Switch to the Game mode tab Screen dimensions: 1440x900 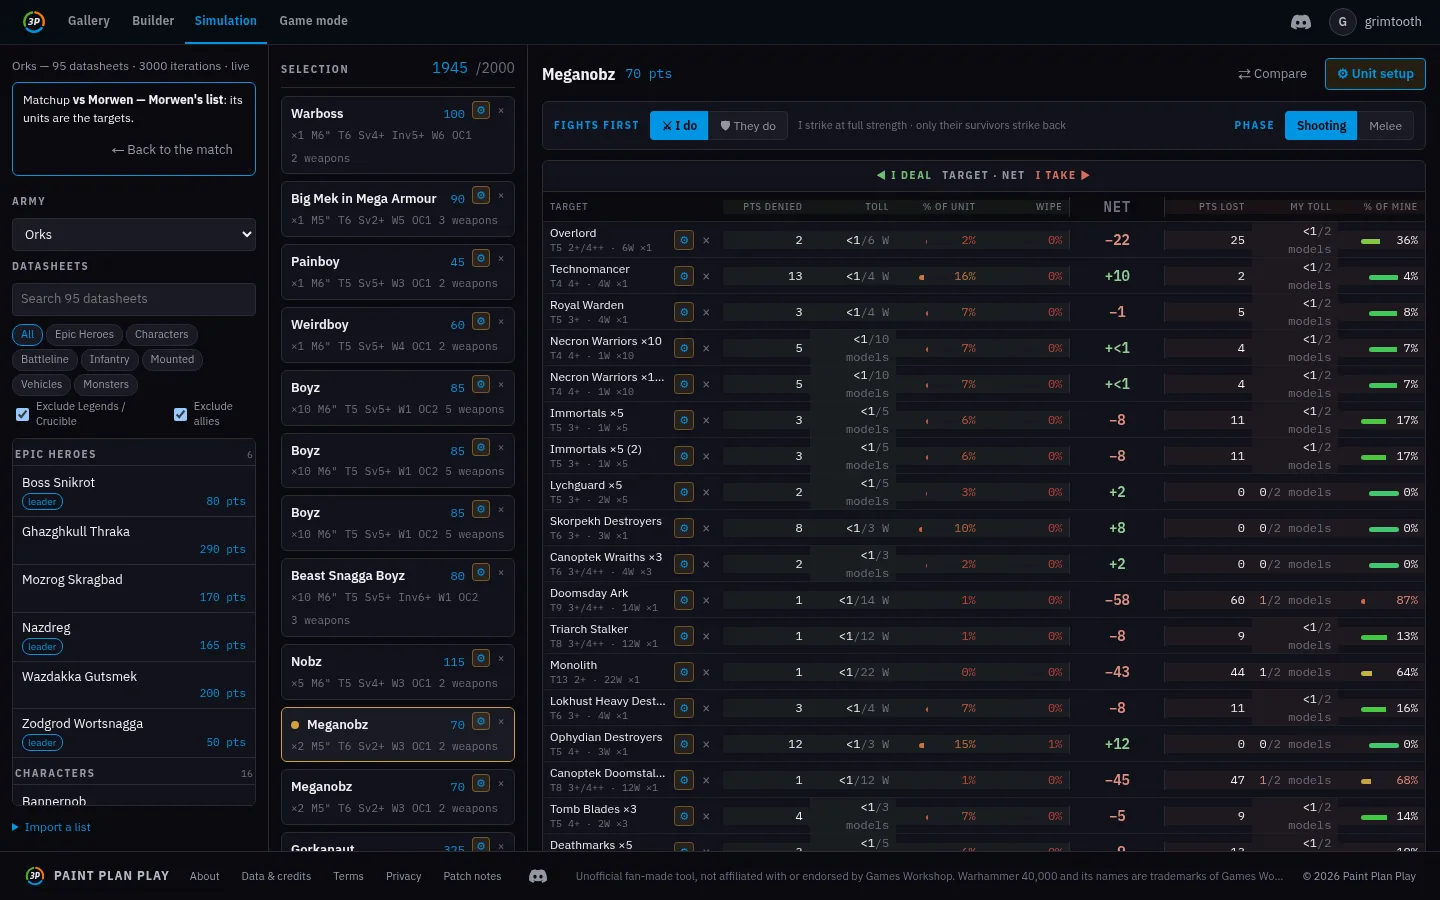coord(314,21)
